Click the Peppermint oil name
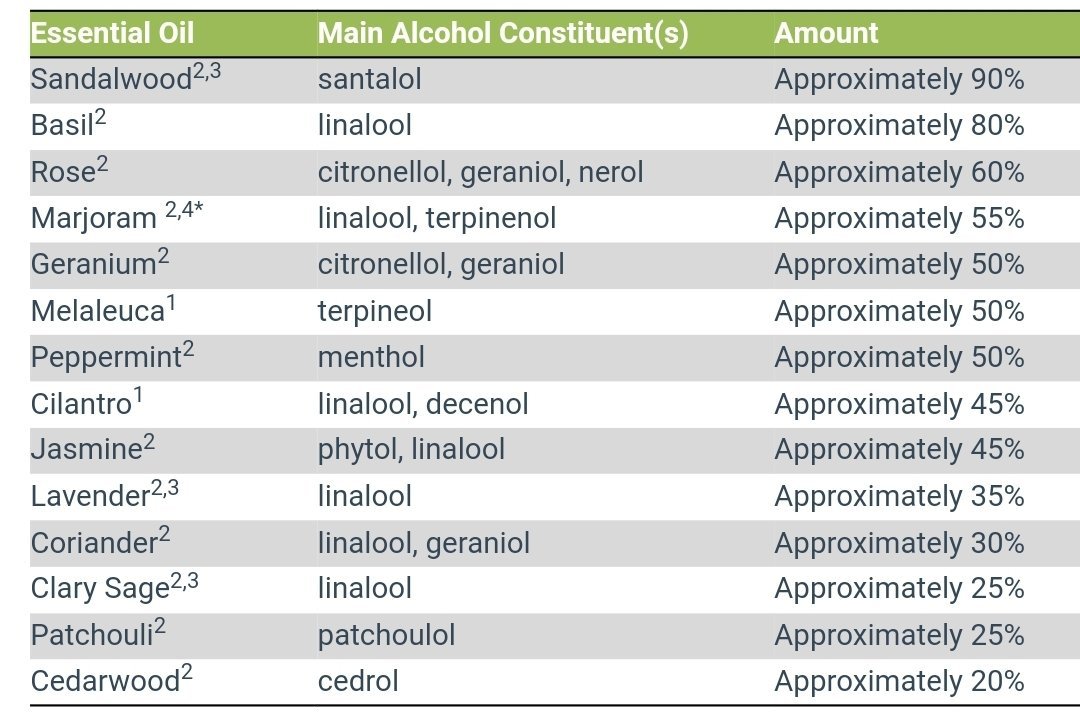 coord(106,357)
